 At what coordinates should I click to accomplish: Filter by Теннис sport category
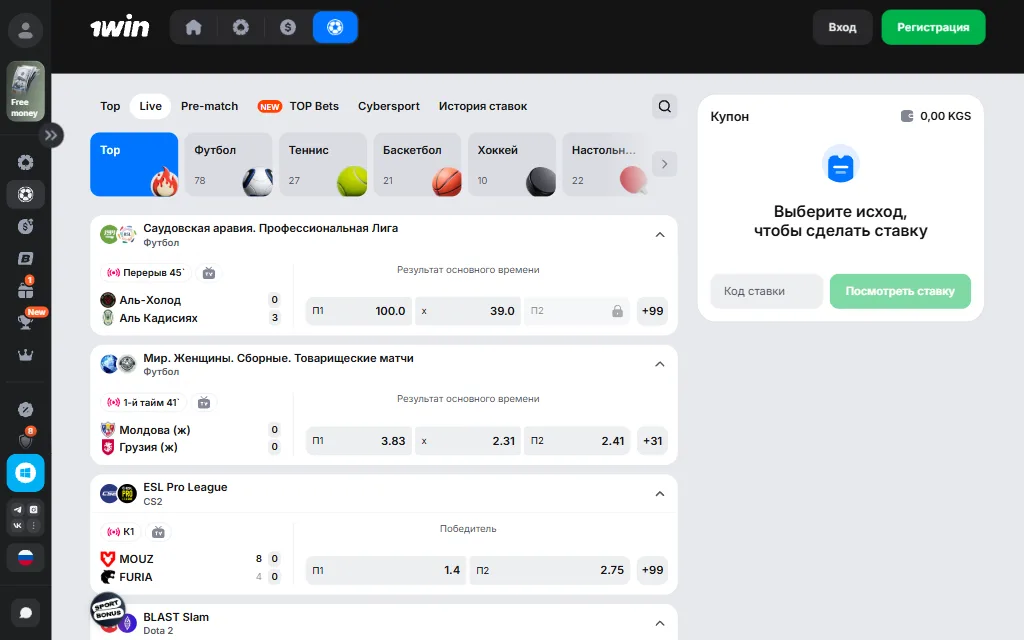tap(323, 165)
